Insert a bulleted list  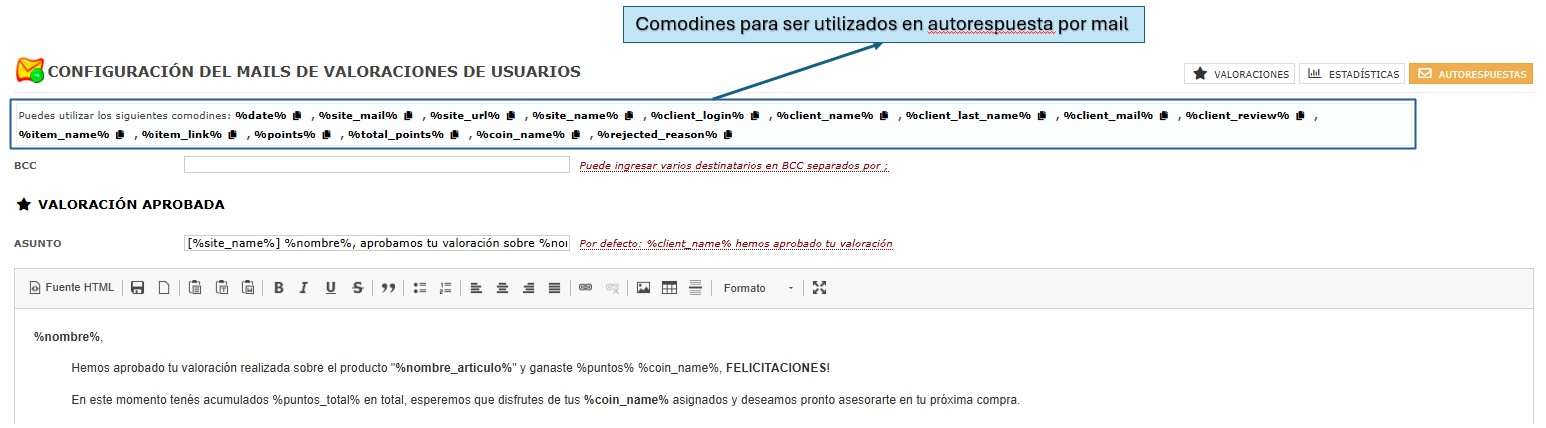[x=420, y=288]
